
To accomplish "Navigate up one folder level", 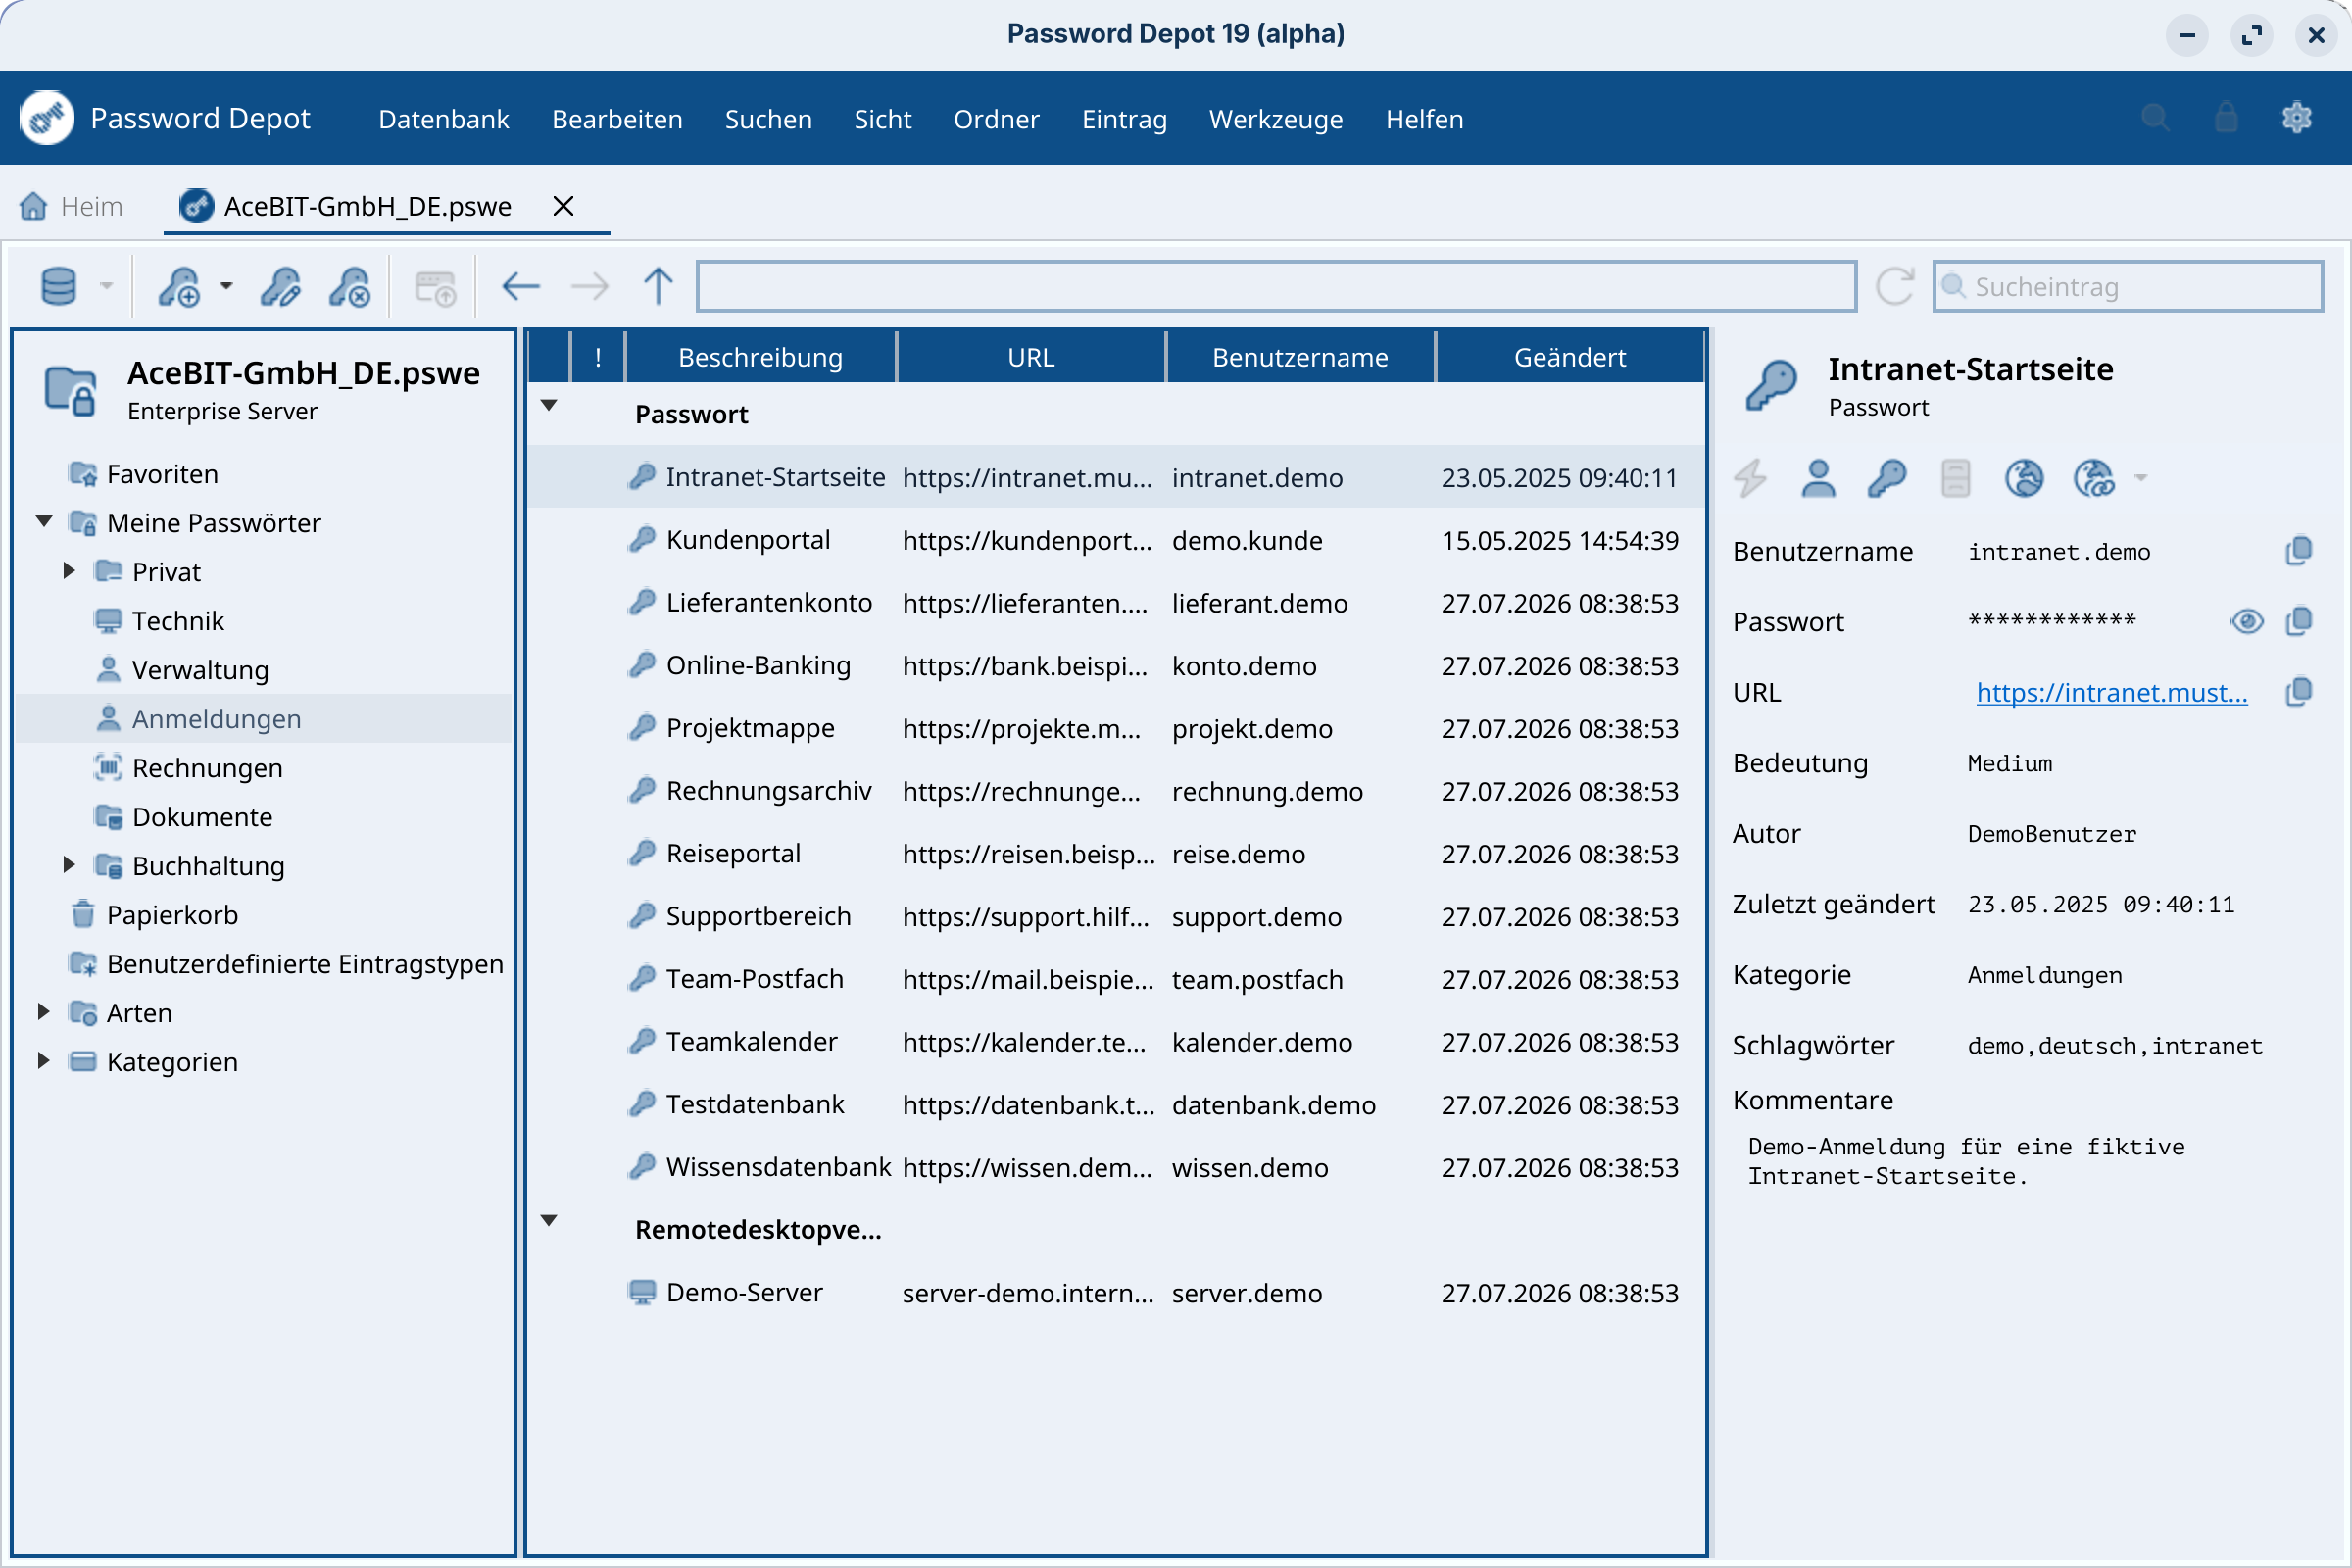I will point(658,287).
